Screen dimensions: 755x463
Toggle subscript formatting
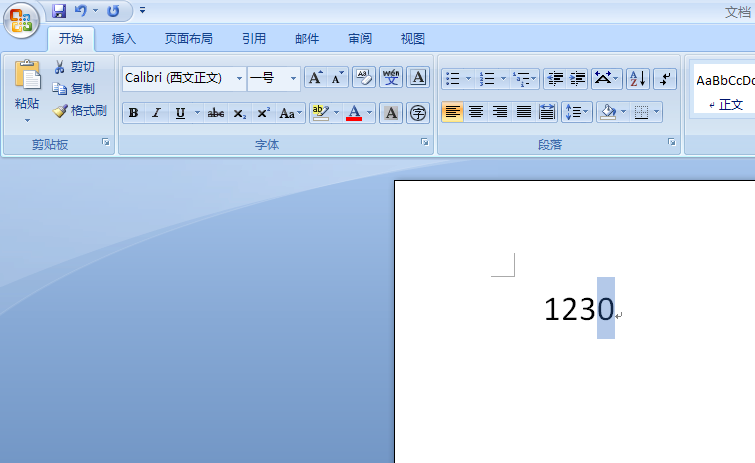pos(239,113)
